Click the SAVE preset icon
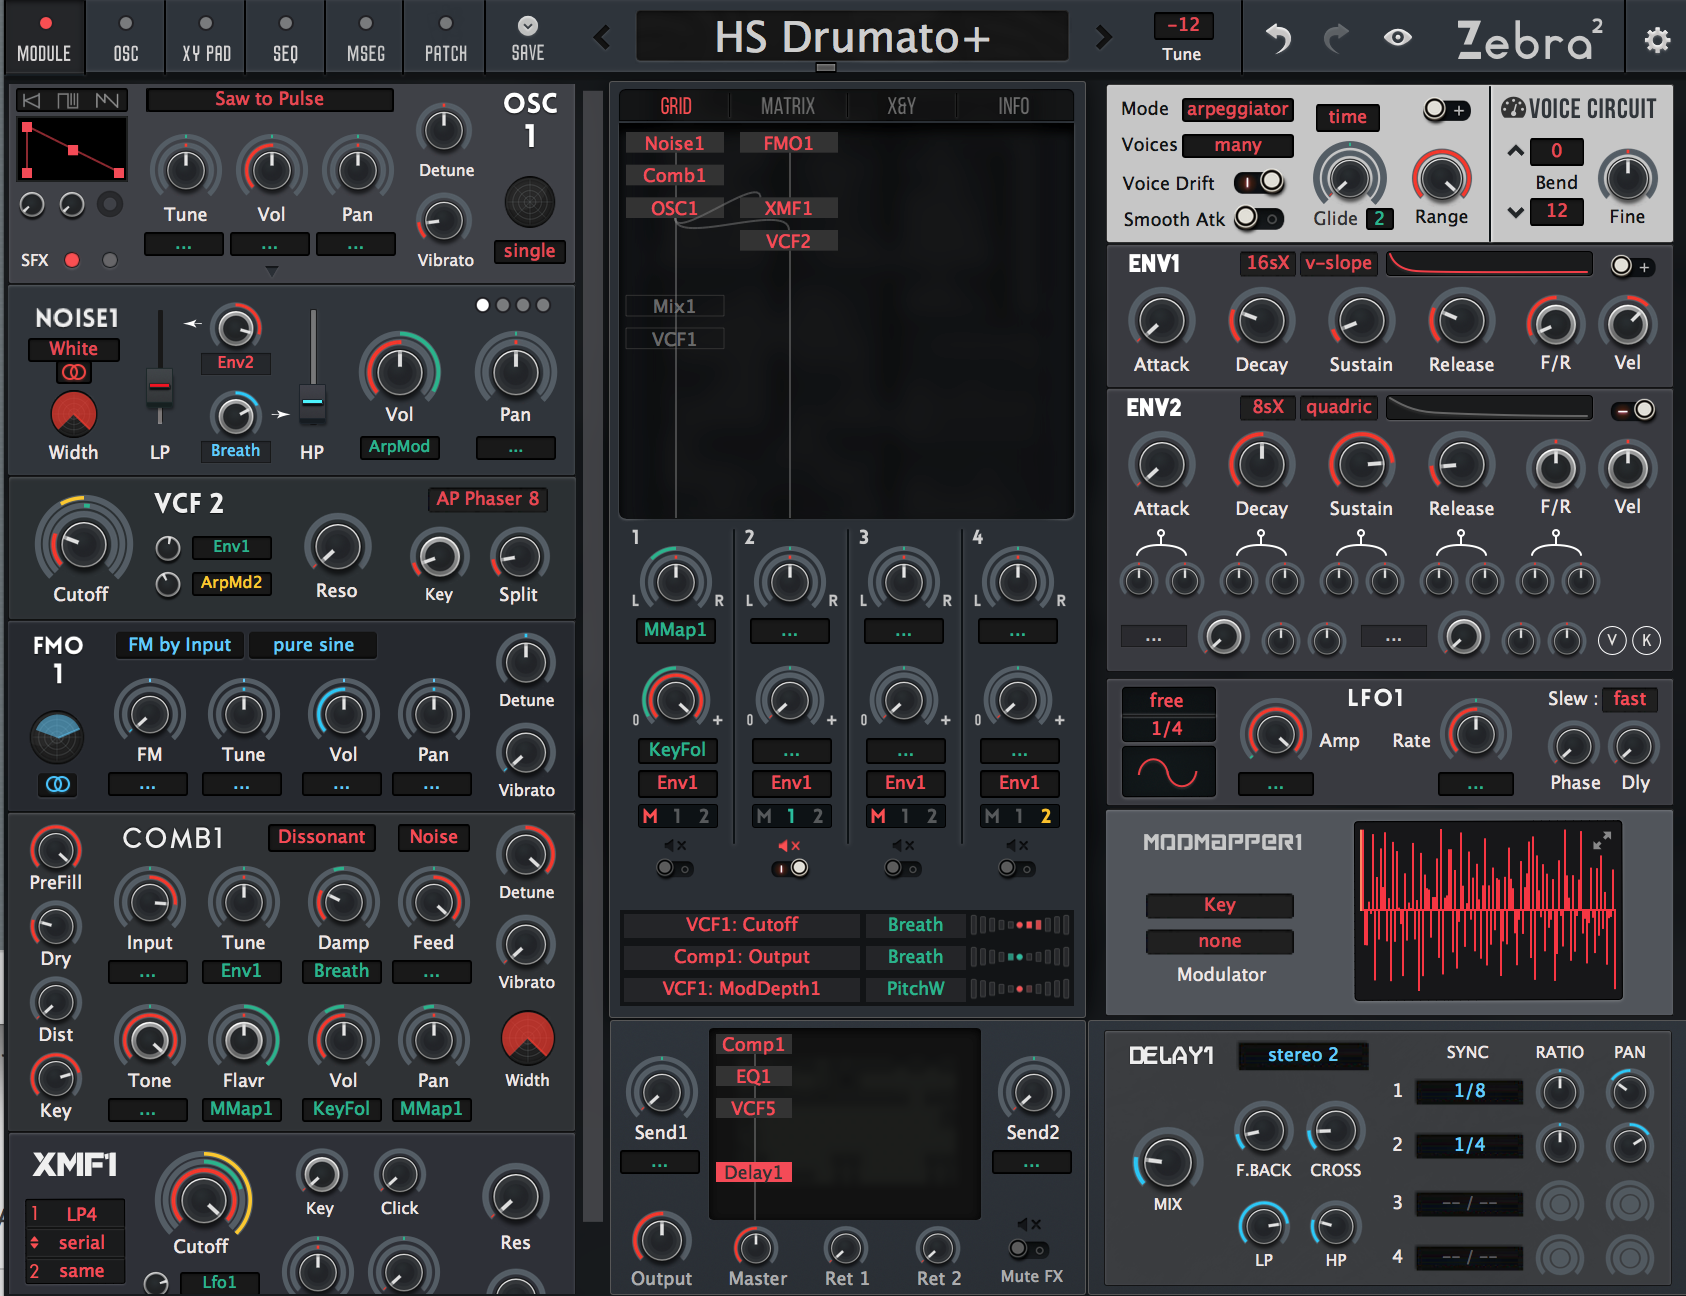The height and width of the screenshot is (1296, 1686). 528,38
